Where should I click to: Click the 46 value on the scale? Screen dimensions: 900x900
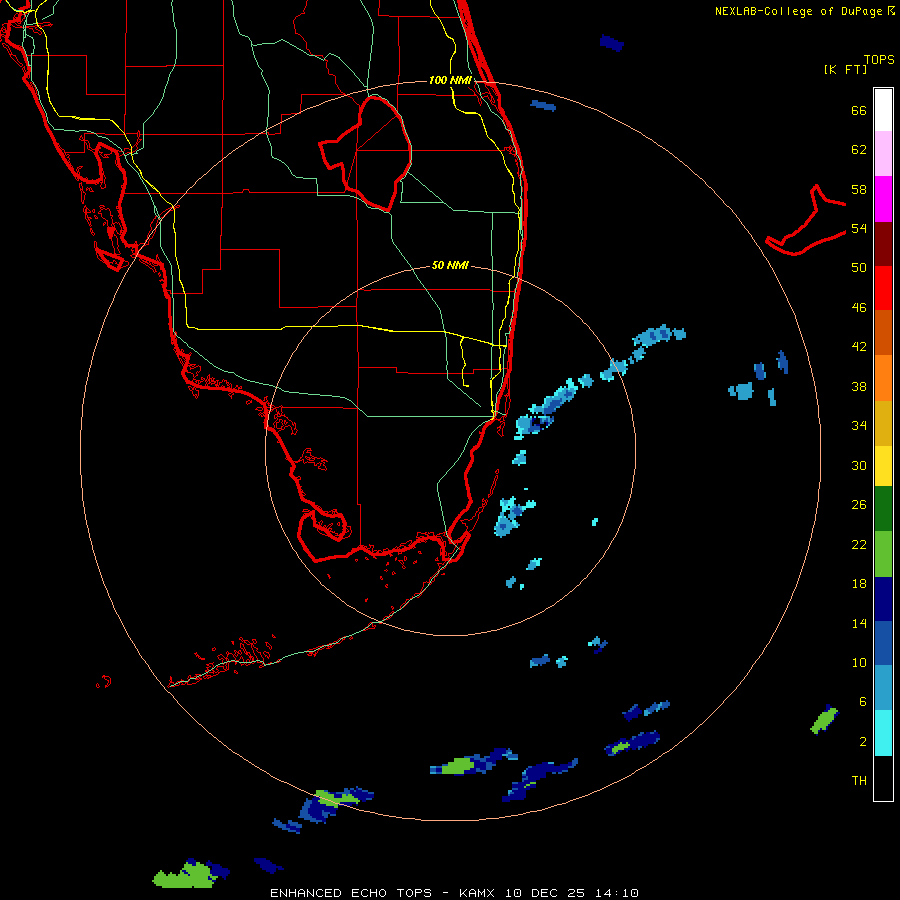859,308
